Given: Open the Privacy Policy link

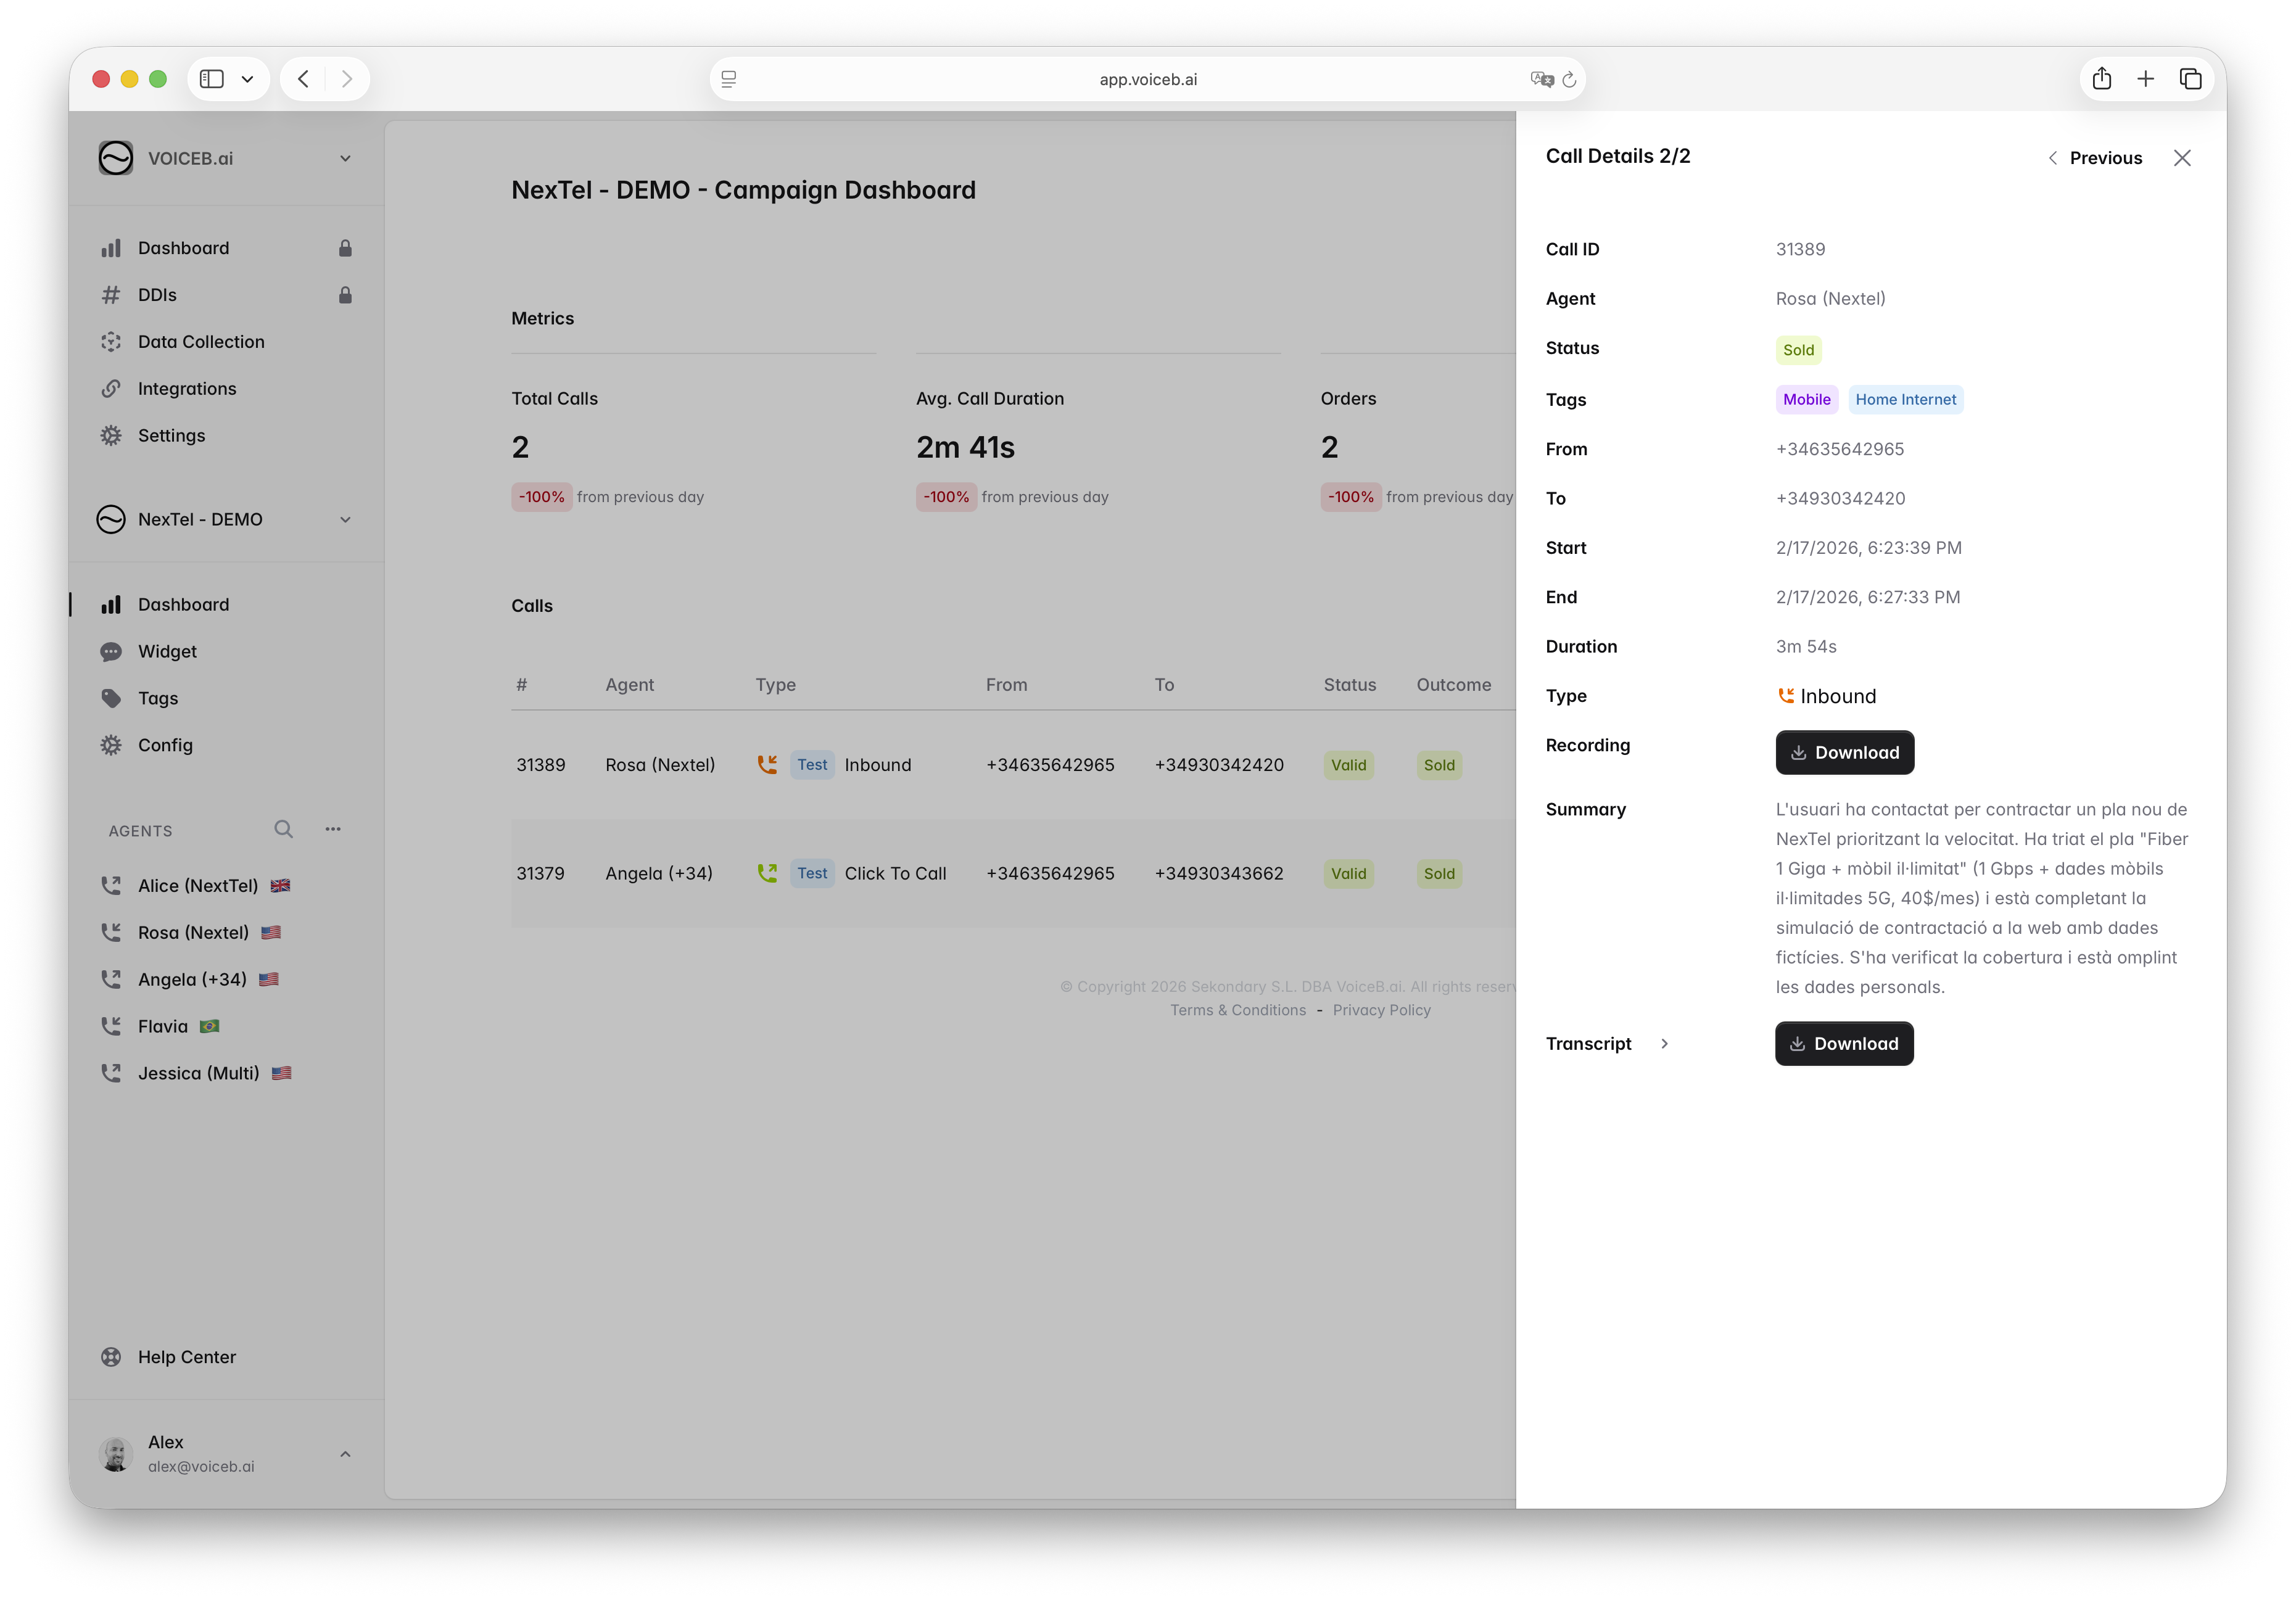Looking at the screenshot, I should [x=1381, y=1010].
